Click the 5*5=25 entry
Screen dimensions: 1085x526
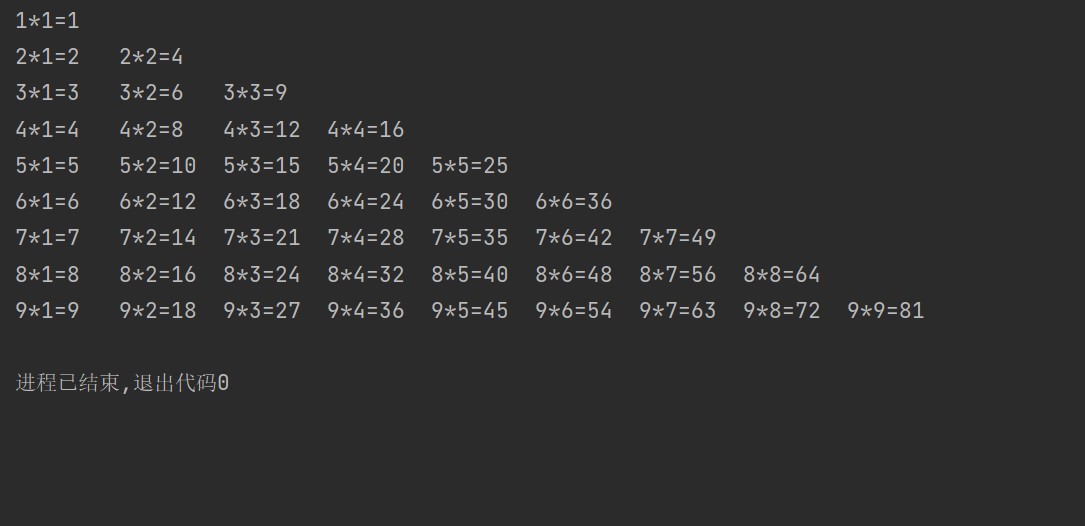click(x=469, y=166)
